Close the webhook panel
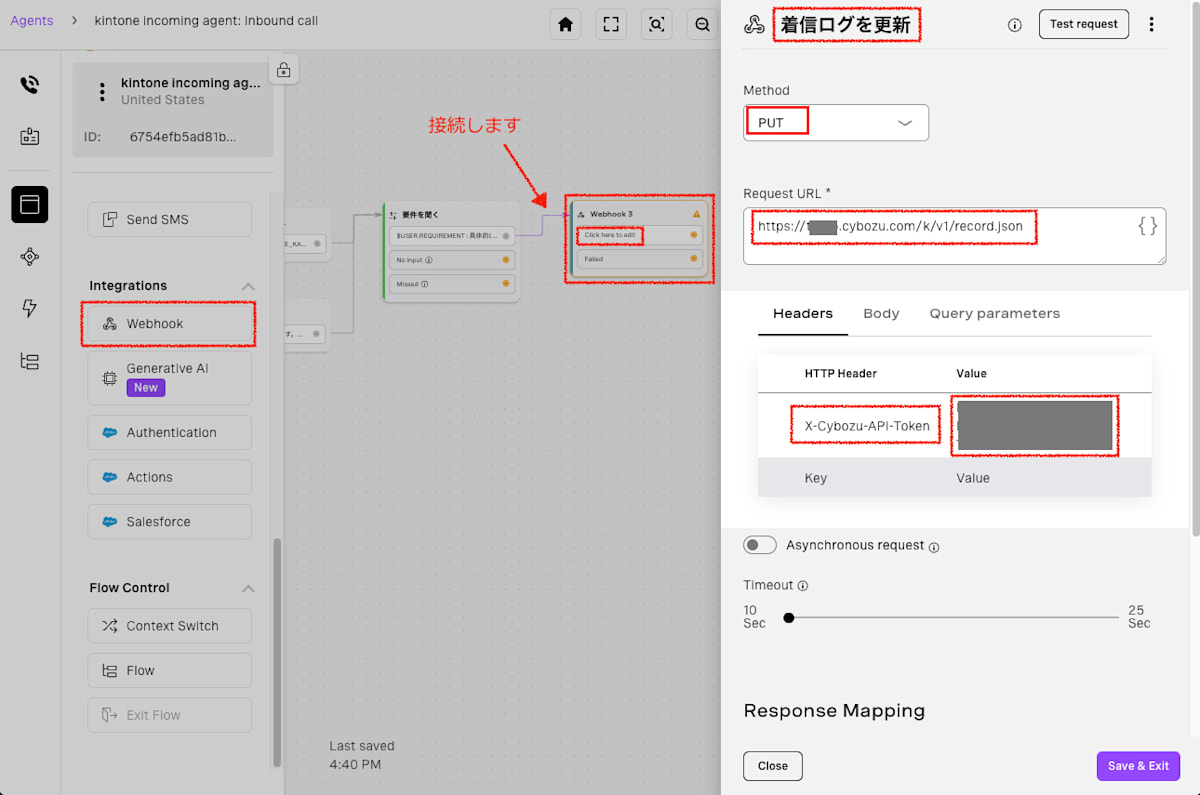 tap(773, 766)
